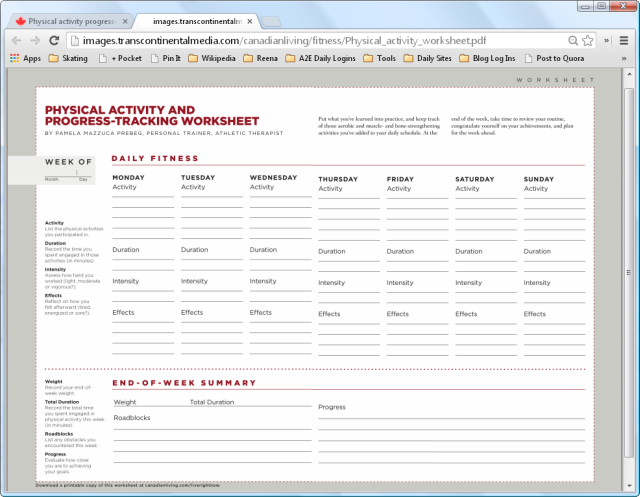The height and width of the screenshot is (497, 640).
Task: Click the TUESDAY column heading
Action: point(198,178)
